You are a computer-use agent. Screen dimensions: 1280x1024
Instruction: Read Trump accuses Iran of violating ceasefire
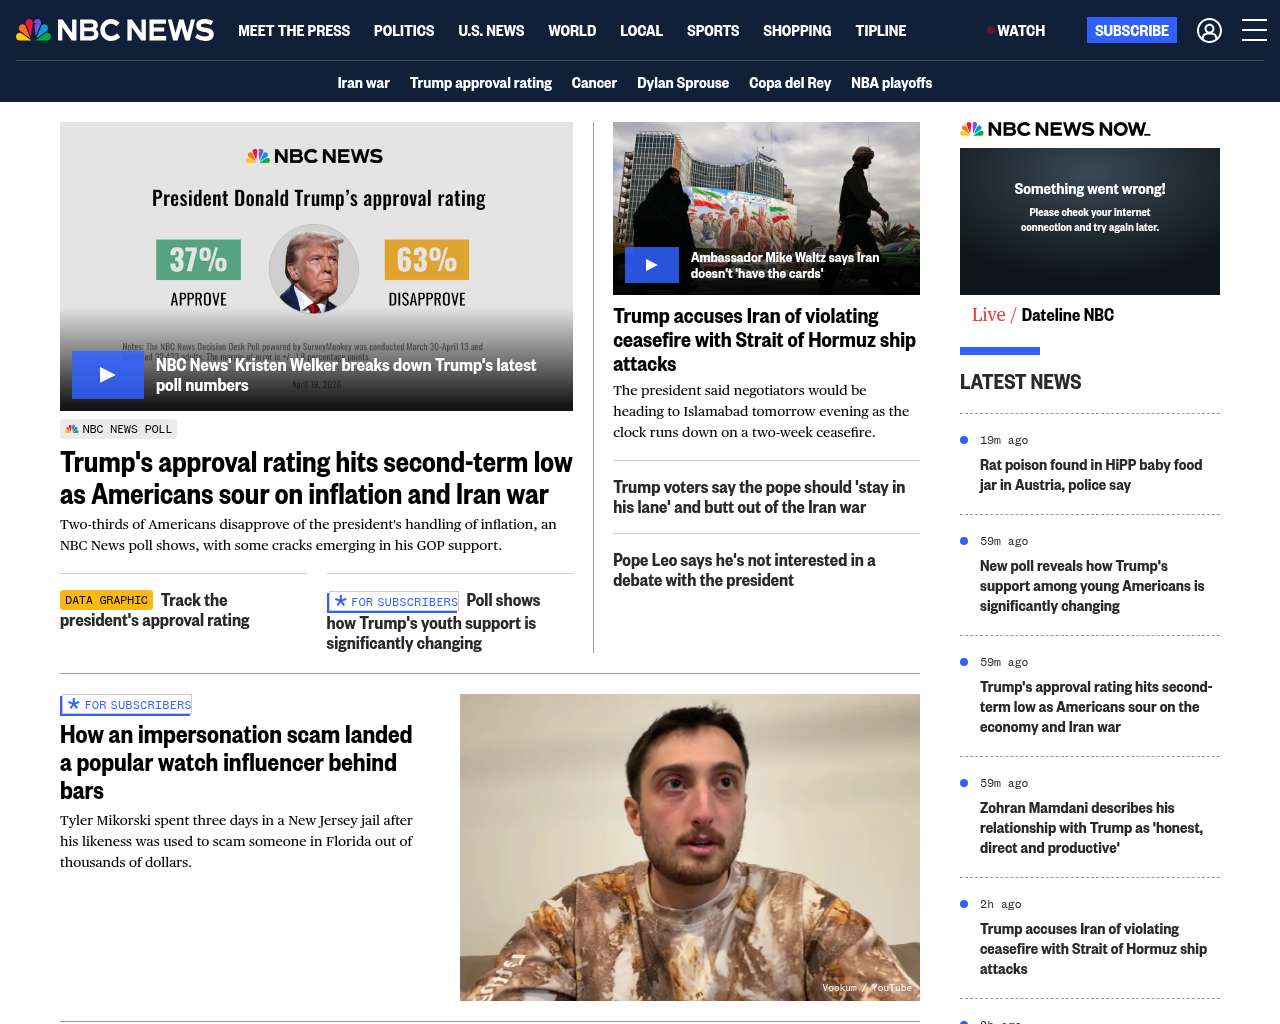764,340
